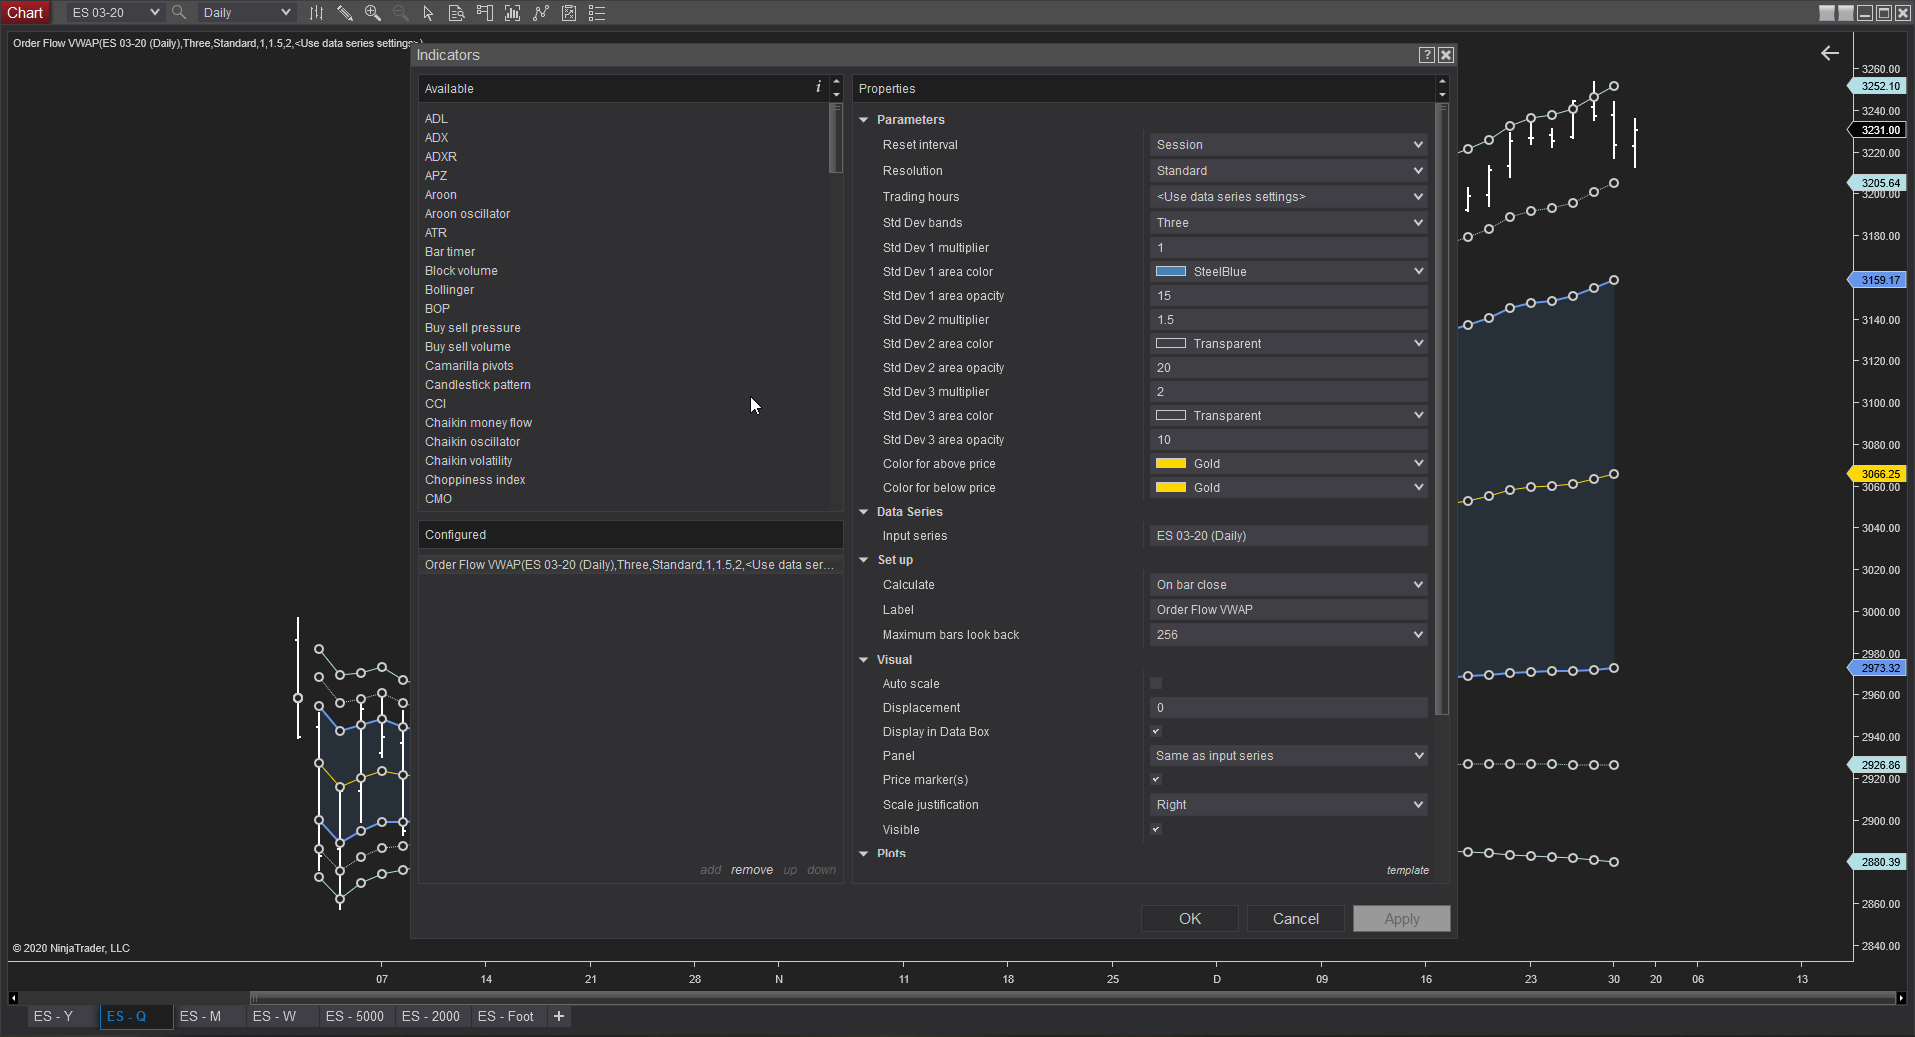Screen dimensions: 1915x1037
Task: Open the Panel dropdown
Action: 1288,756
